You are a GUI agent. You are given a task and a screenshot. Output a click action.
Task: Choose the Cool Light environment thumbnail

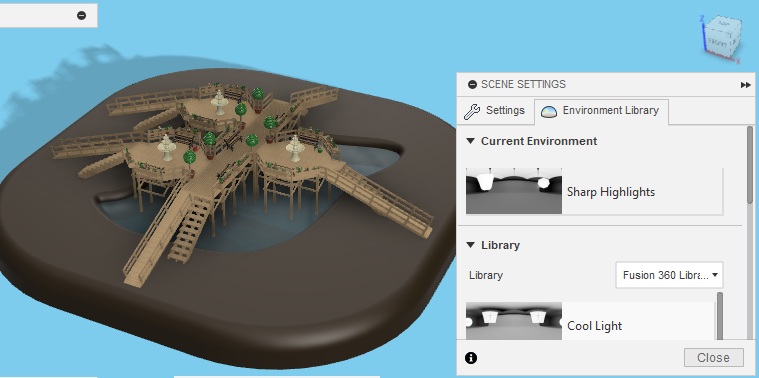[x=514, y=321]
